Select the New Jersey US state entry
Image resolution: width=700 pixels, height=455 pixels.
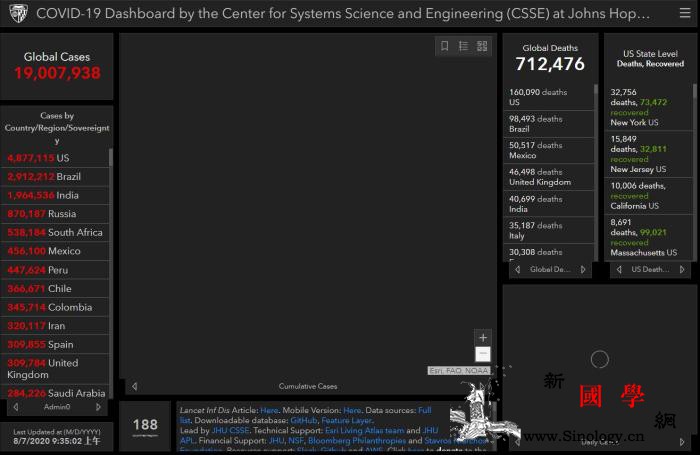pyautogui.click(x=649, y=154)
